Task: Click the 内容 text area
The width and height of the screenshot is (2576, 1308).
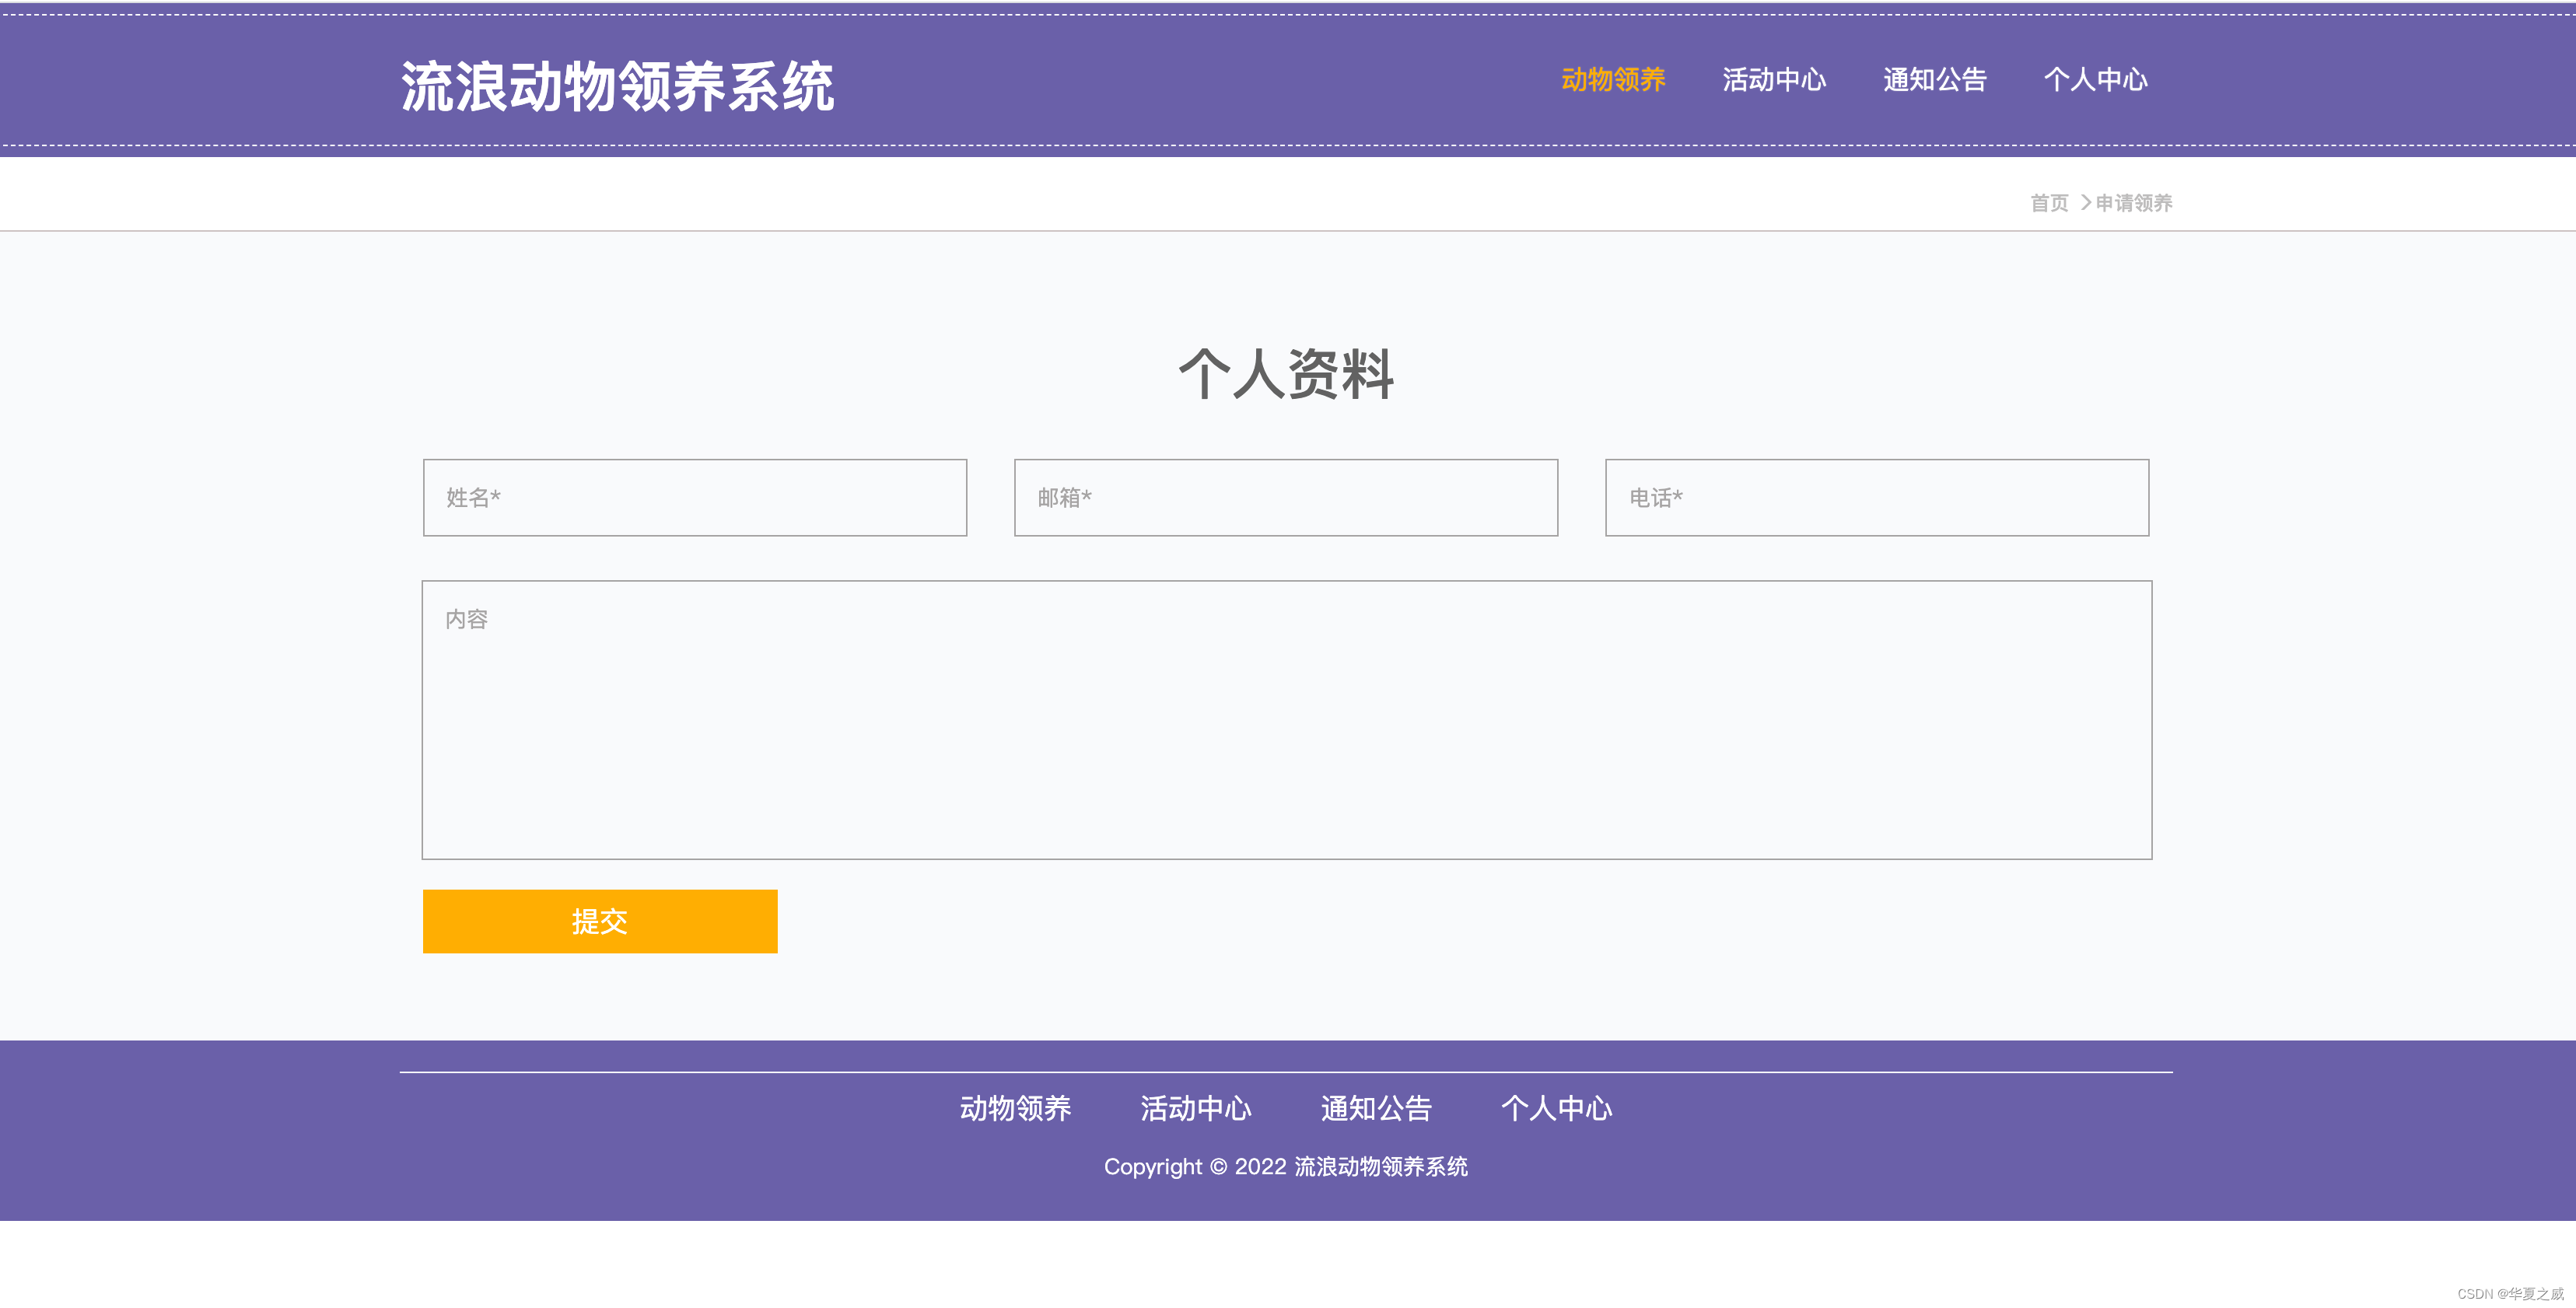Action: [1287, 716]
